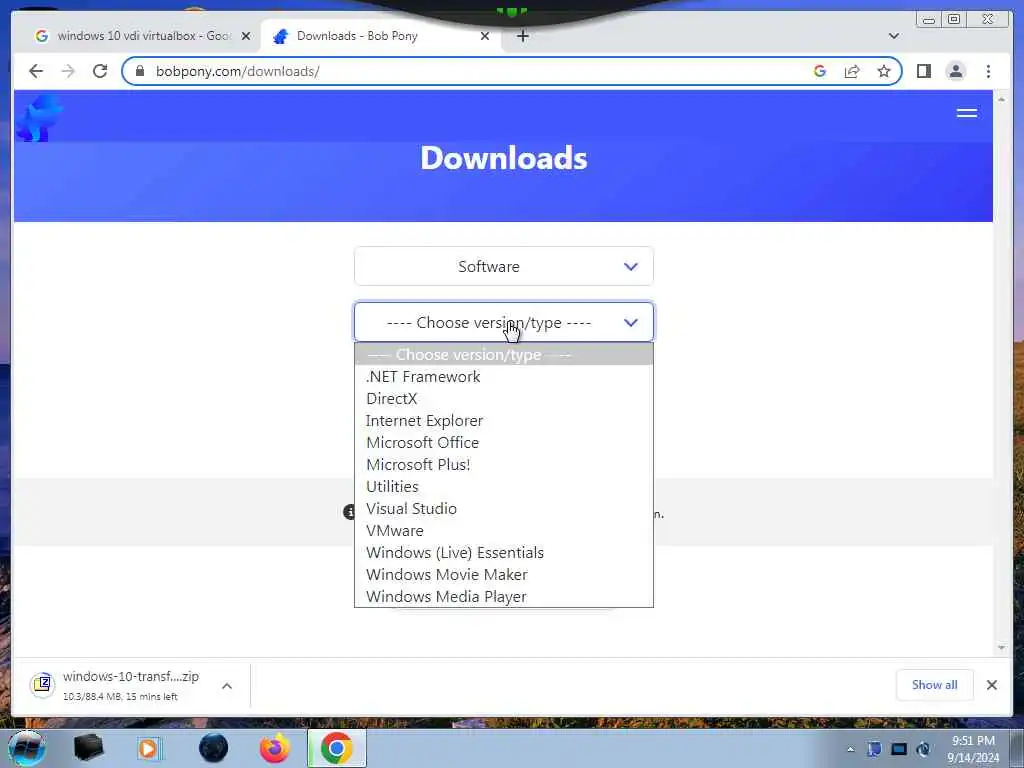Share this page via the share icon
The height and width of the screenshot is (768, 1024).
pos(852,71)
